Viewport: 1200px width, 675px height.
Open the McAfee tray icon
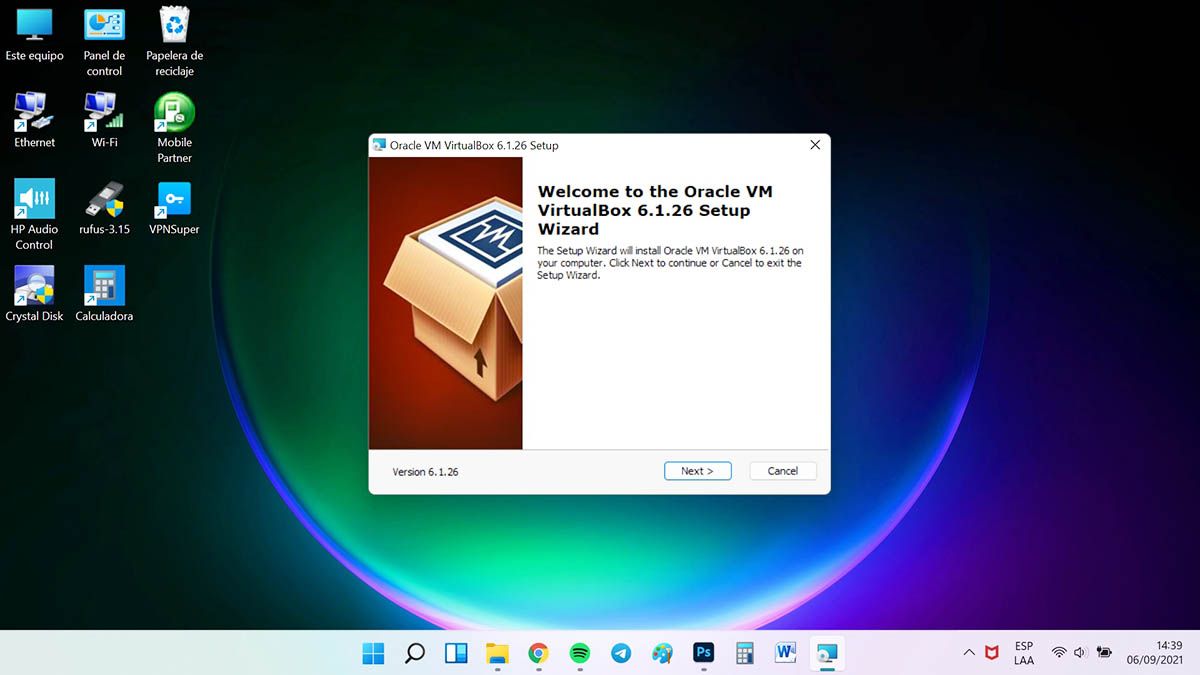(991, 653)
